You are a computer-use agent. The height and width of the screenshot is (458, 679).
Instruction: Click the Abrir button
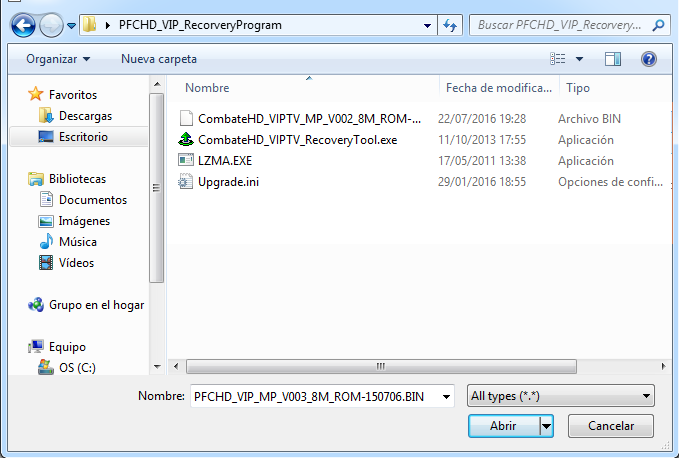coord(504,426)
